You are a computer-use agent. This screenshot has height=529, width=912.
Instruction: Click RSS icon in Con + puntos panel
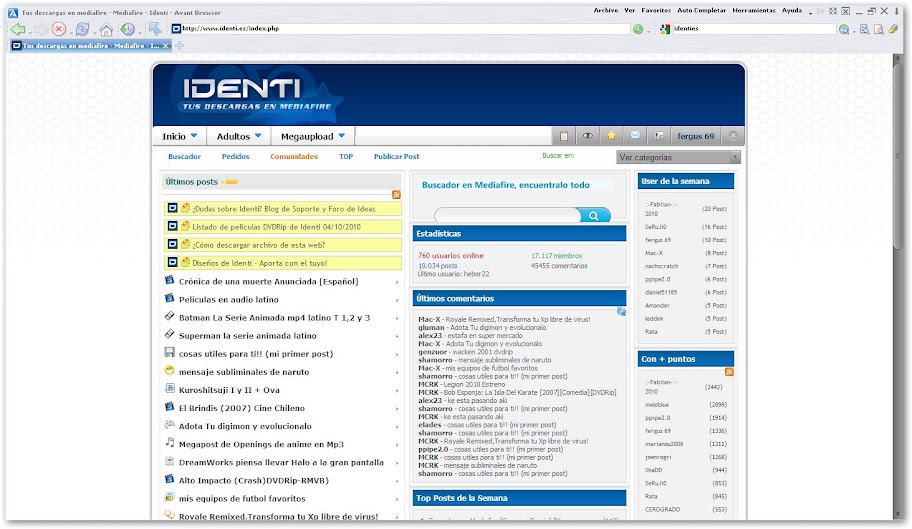tap(729, 372)
